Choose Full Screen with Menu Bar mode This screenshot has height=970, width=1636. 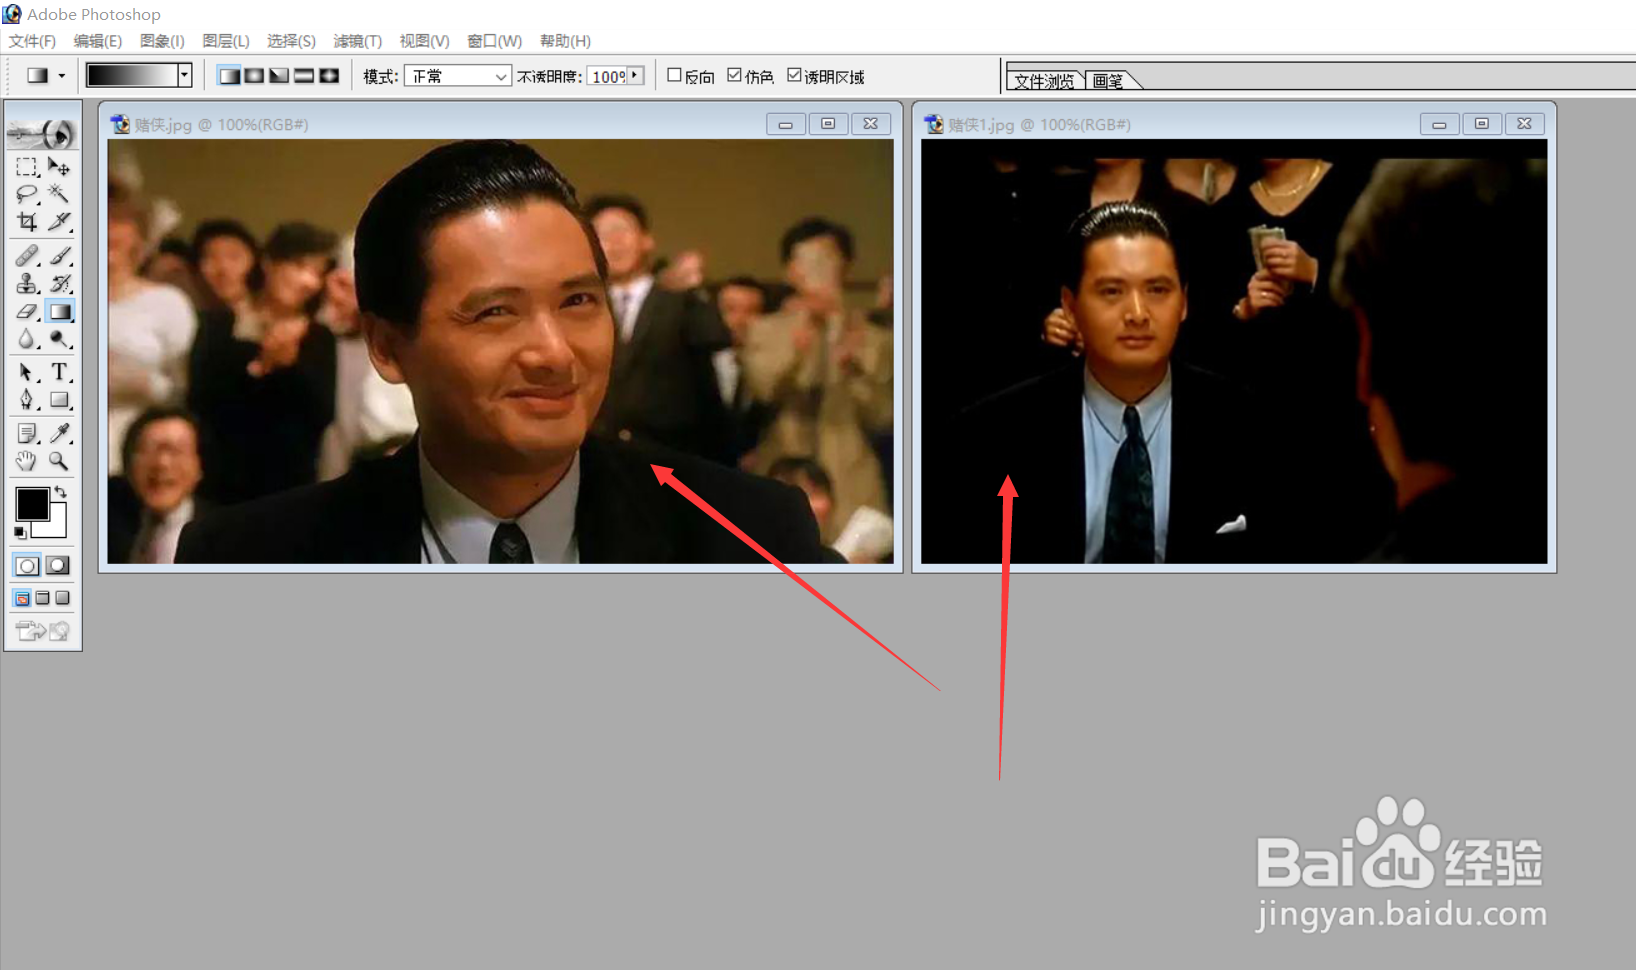pyautogui.click(x=42, y=598)
